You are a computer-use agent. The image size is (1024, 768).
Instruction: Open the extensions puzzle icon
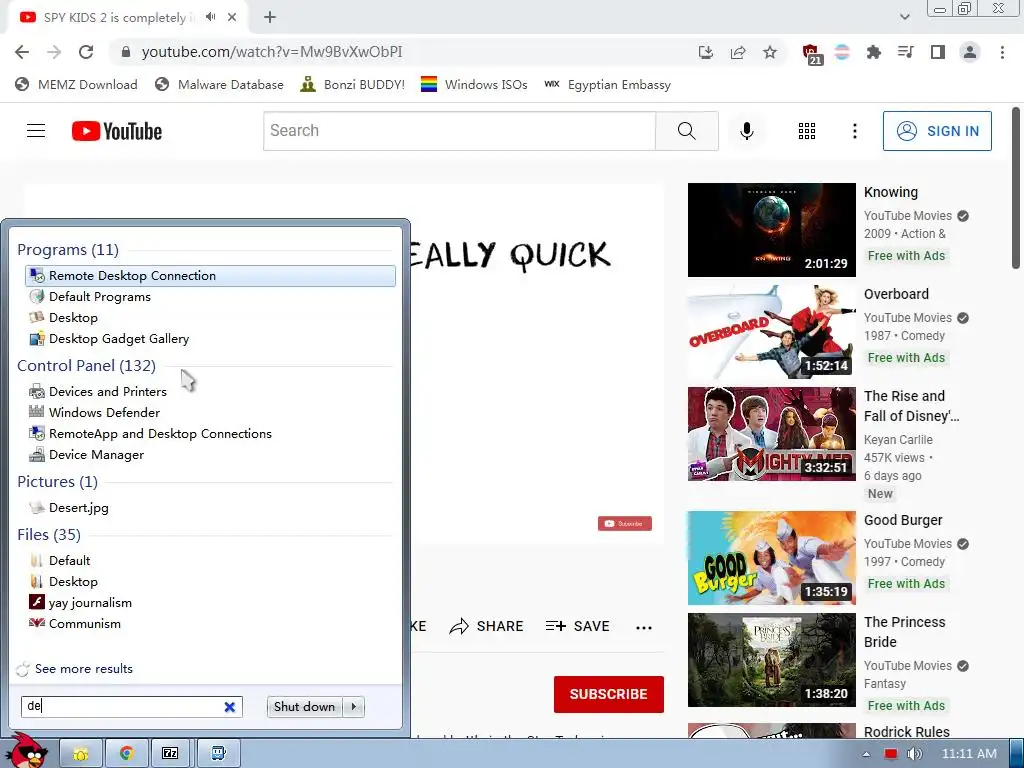873,52
